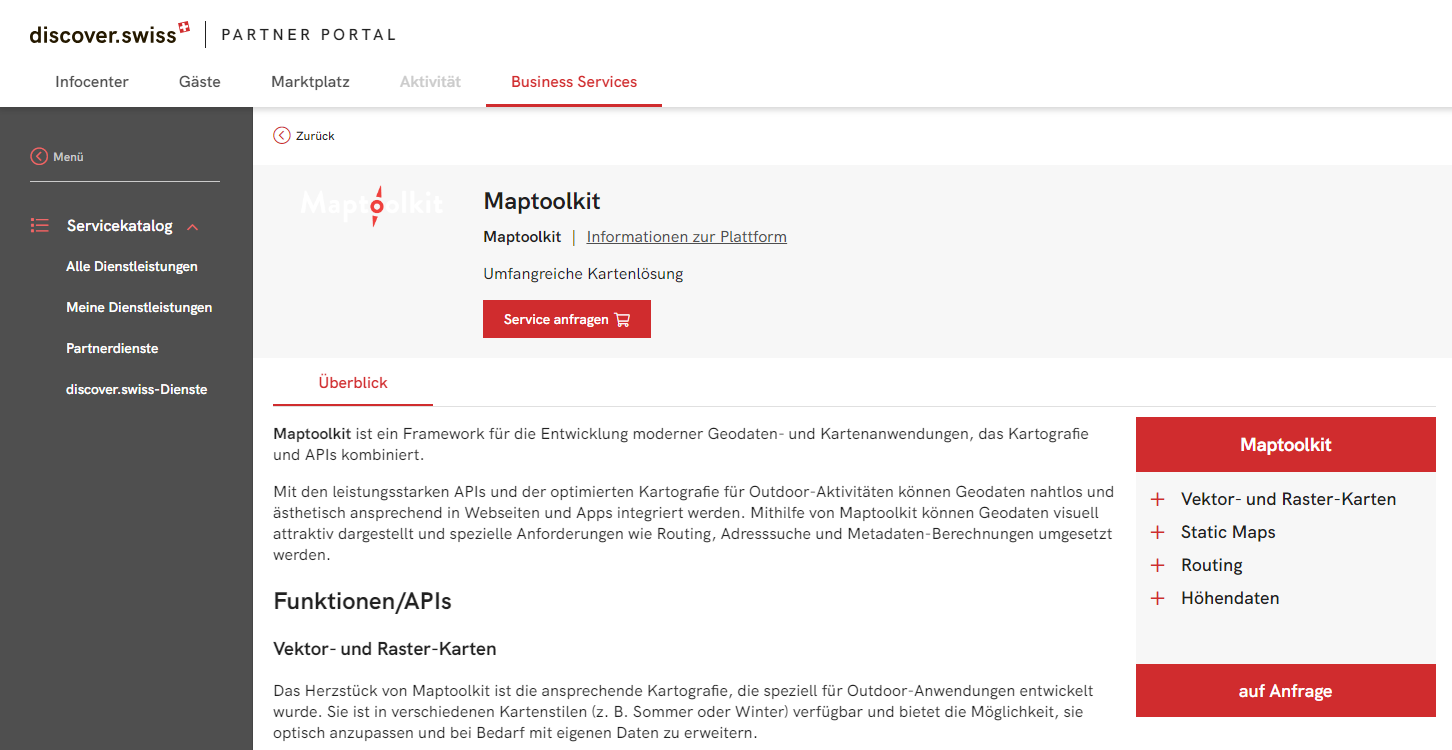Collapse the Servicekatalog chevron
The height and width of the screenshot is (750, 1452).
tap(193, 227)
